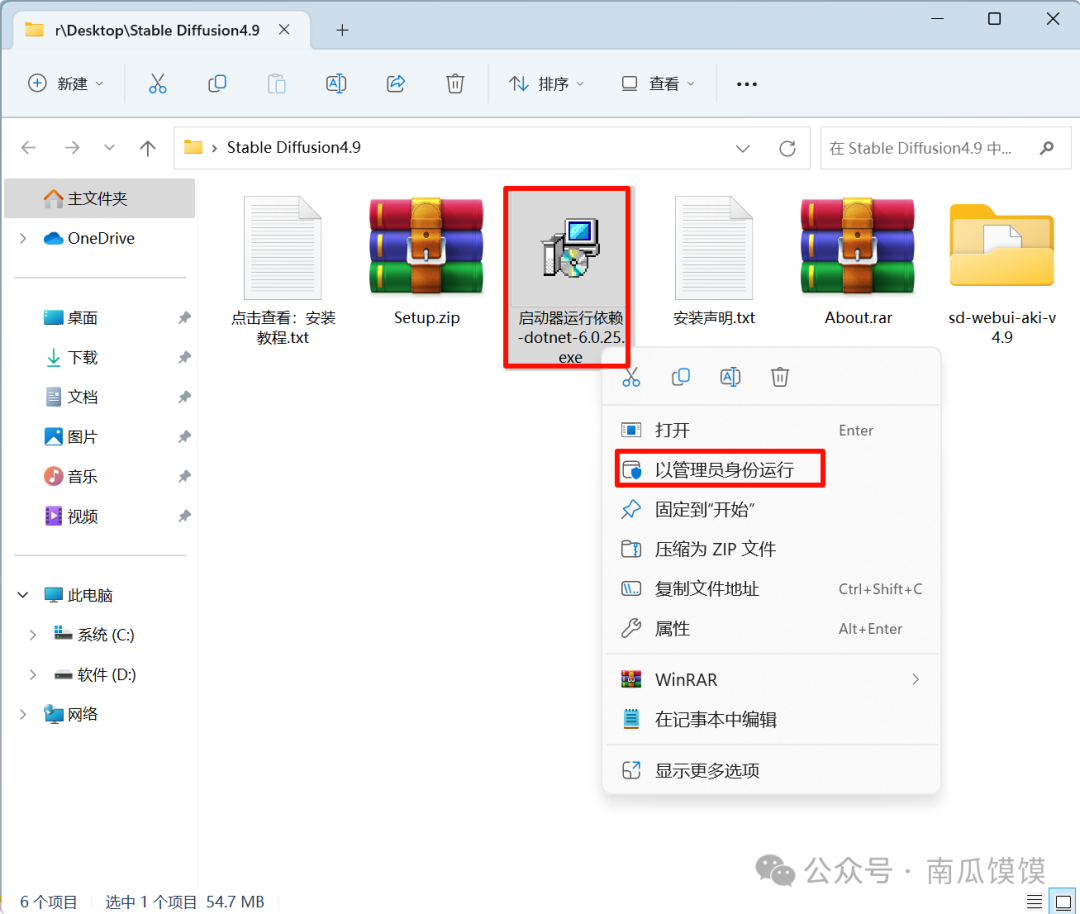Click the up-one-level navigation arrow
This screenshot has height=914, width=1080.
click(147, 147)
